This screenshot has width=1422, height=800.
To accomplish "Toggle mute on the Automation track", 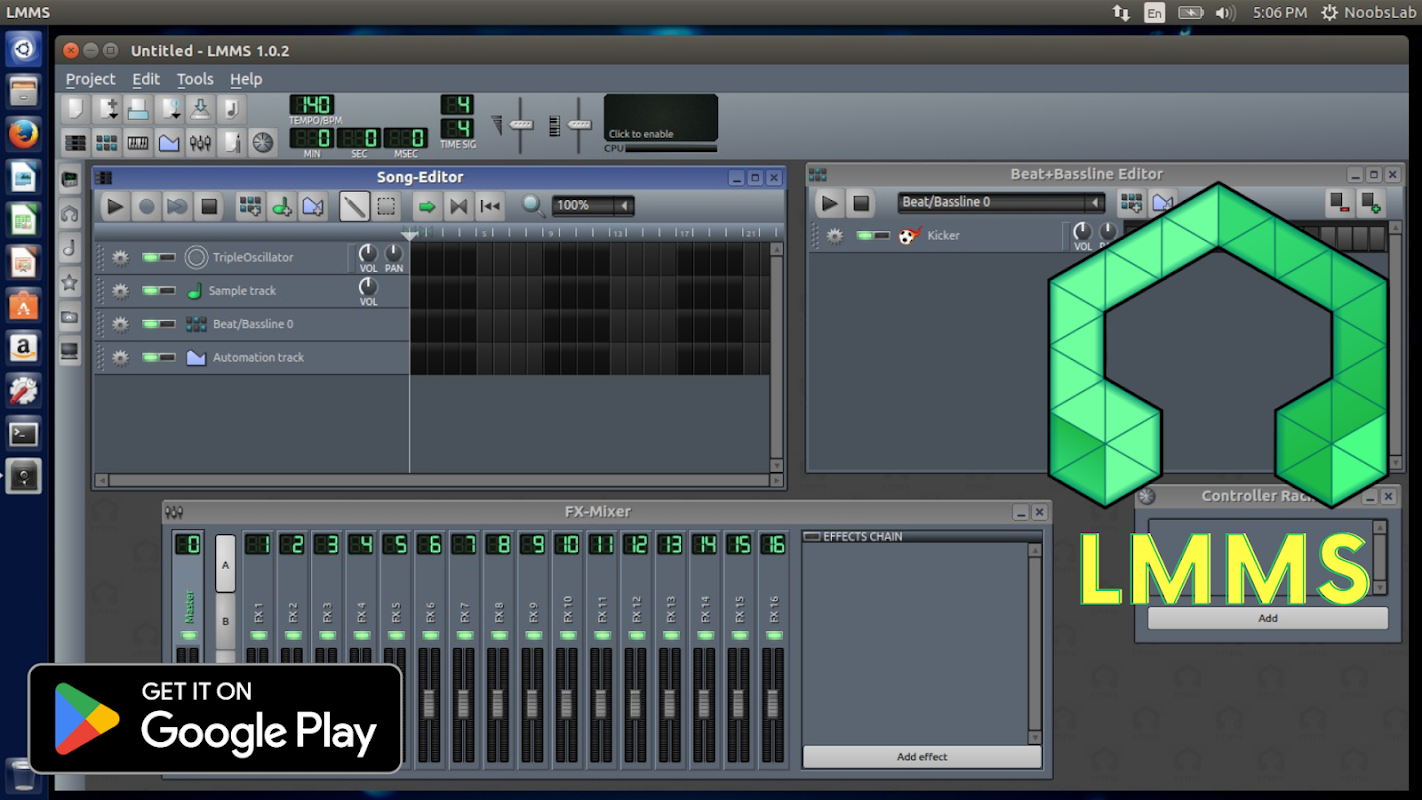I will tap(152, 357).
